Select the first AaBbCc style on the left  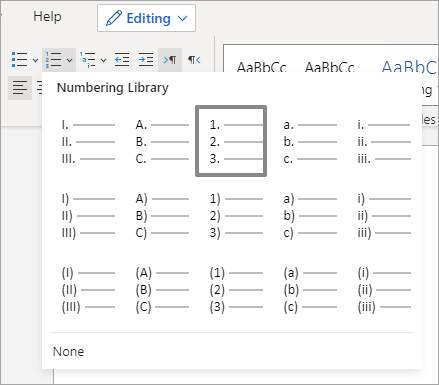coord(262,66)
